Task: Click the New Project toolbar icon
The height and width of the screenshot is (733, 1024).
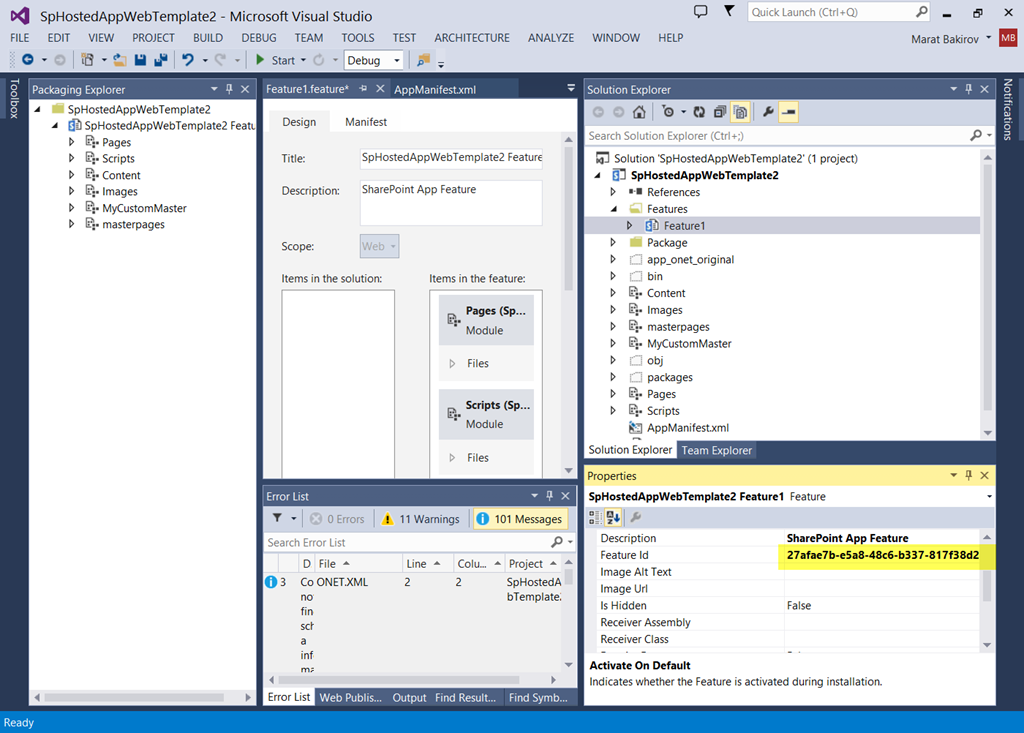Action: [x=87, y=59]
